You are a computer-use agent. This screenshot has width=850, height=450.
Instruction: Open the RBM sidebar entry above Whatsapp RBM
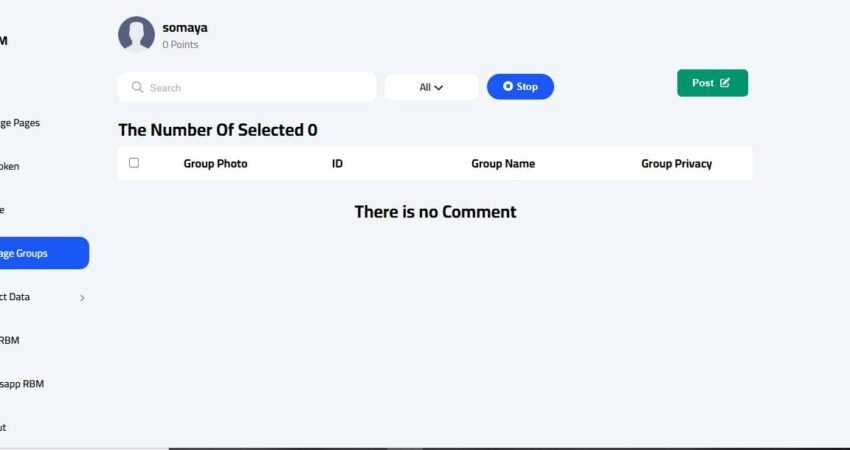(10, 340)
